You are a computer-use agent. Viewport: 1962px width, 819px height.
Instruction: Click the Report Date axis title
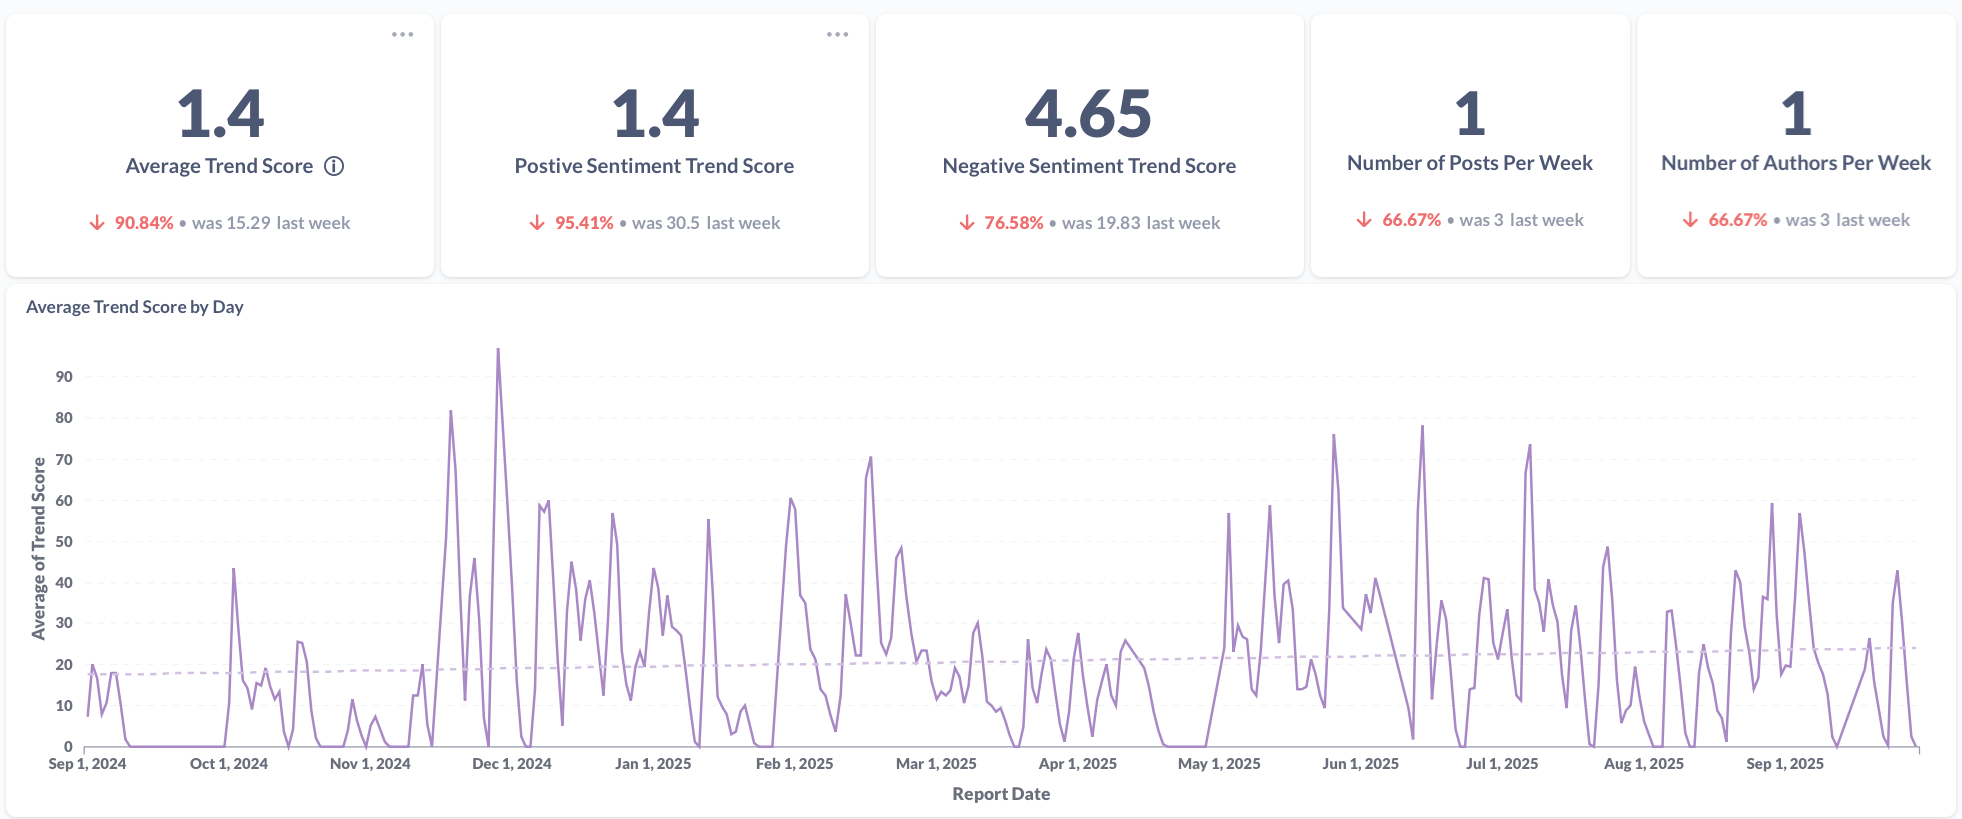1001,794
